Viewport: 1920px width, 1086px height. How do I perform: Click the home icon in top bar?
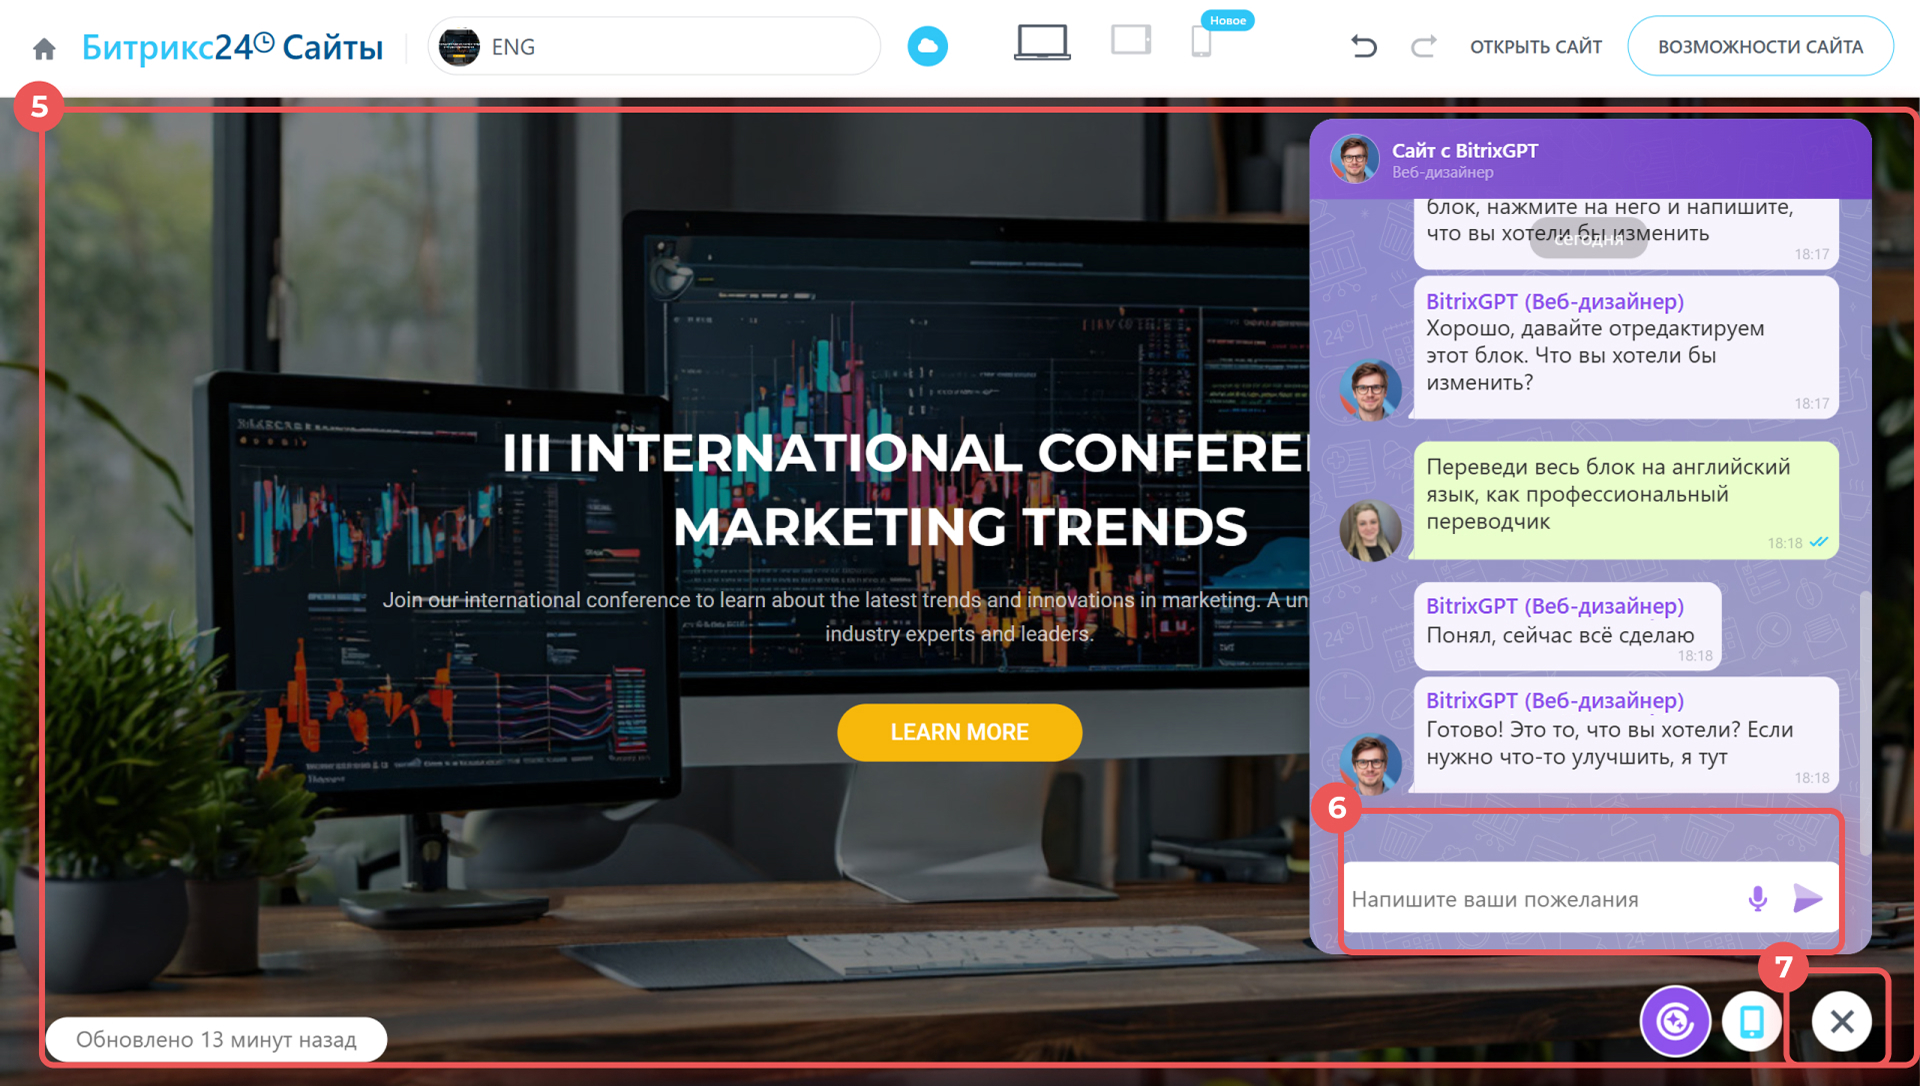tap(44, 48)
